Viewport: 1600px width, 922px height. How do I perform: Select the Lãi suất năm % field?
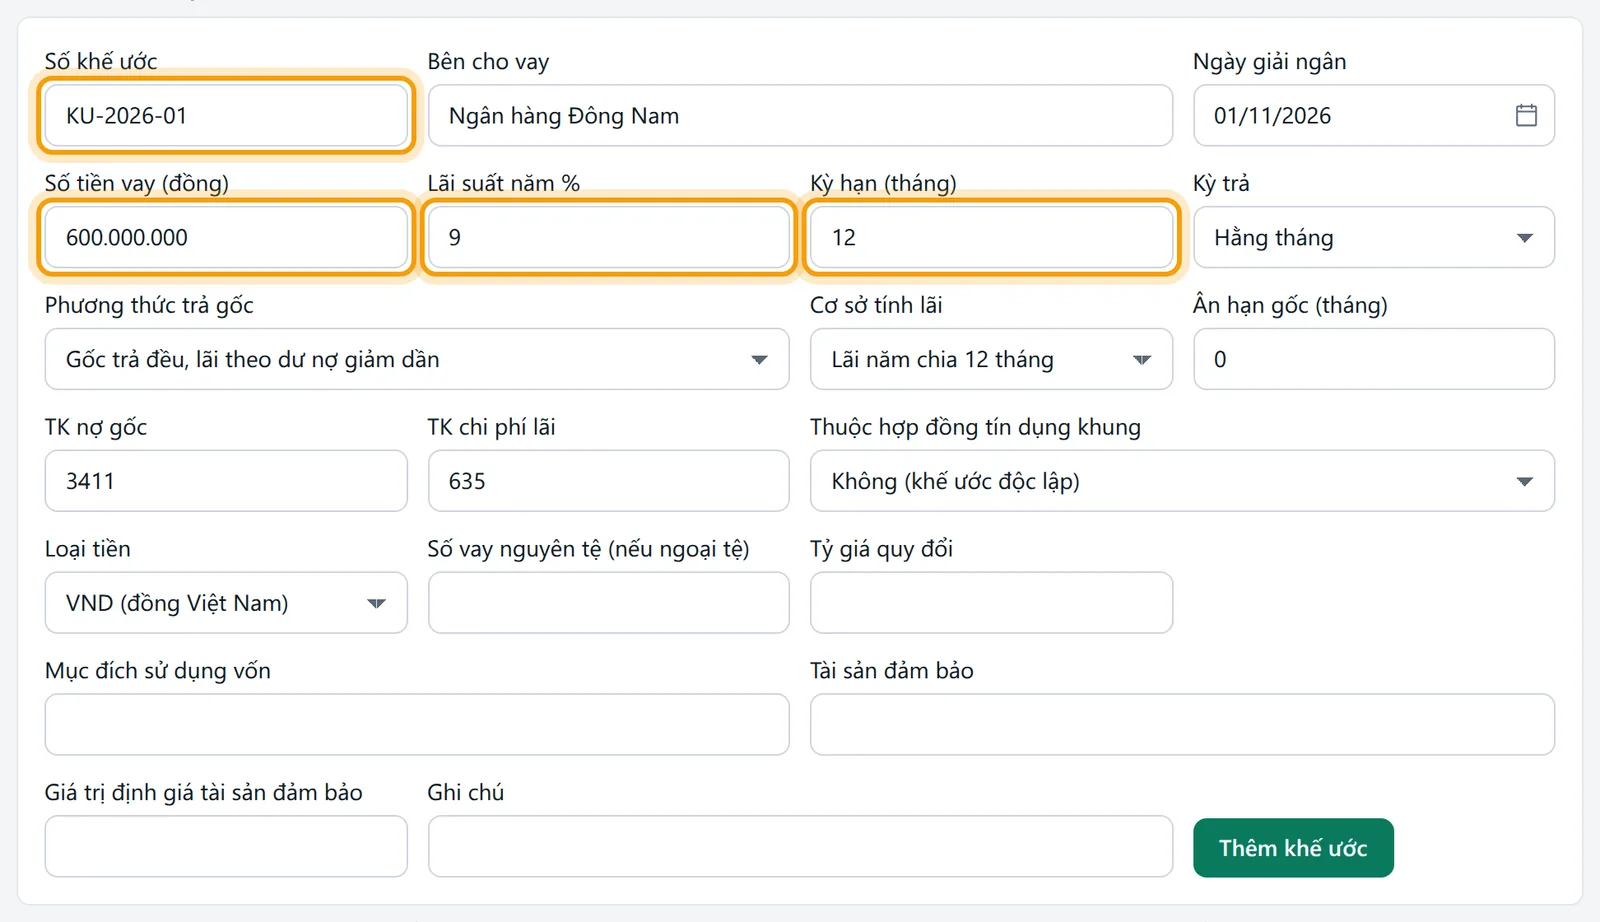pos(608,237)
